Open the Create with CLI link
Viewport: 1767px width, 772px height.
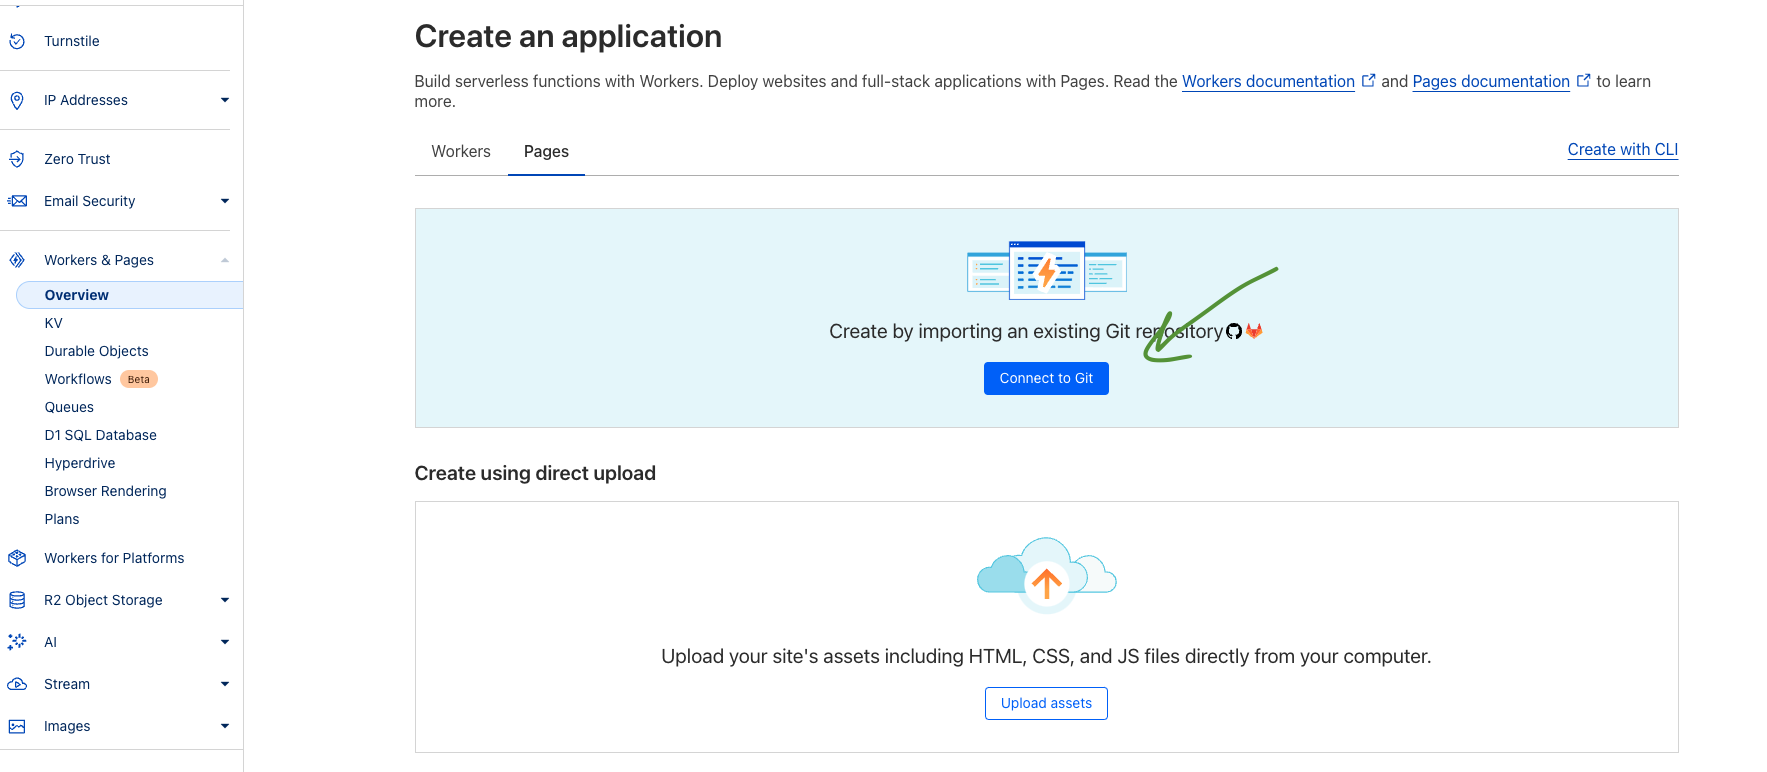[1622, 149]
